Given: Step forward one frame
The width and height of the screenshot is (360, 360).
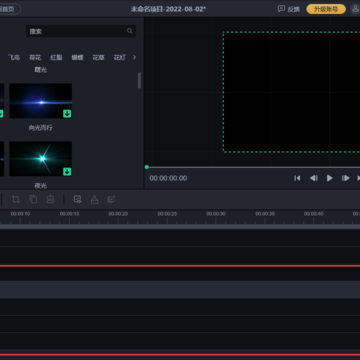Looking at the screenshot, I should (346, 178).
